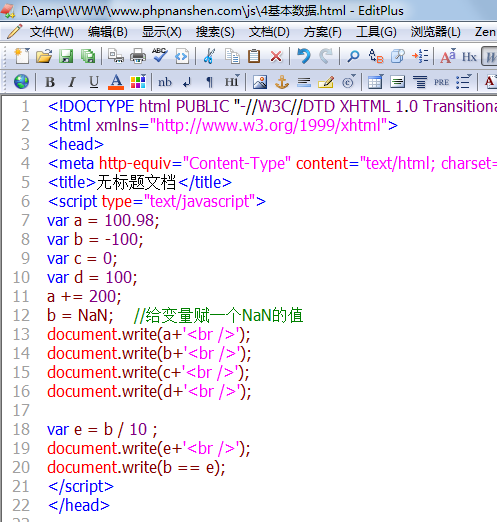Image resolution: width=497 pixels, height=522 pixels.
Task: Open the 搜索(S) menu
Action: tap(215, 32)
